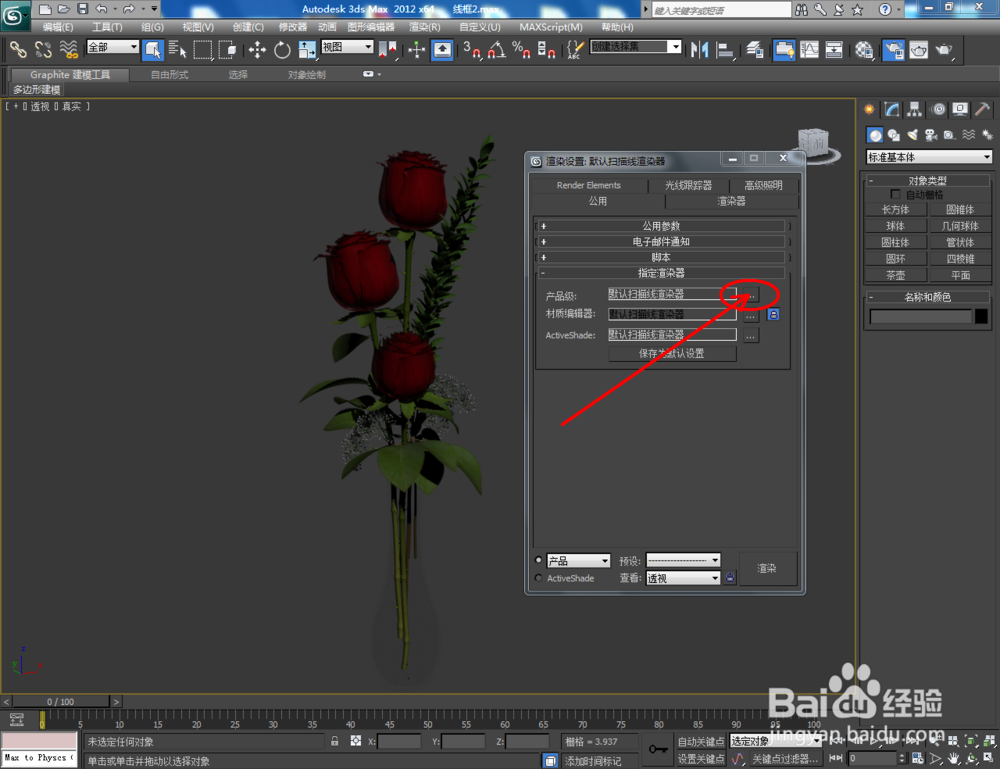The image size is (1000, 769).
Task: Toggle the 3D Snaps icon
Action: click(x=471, y=49)
